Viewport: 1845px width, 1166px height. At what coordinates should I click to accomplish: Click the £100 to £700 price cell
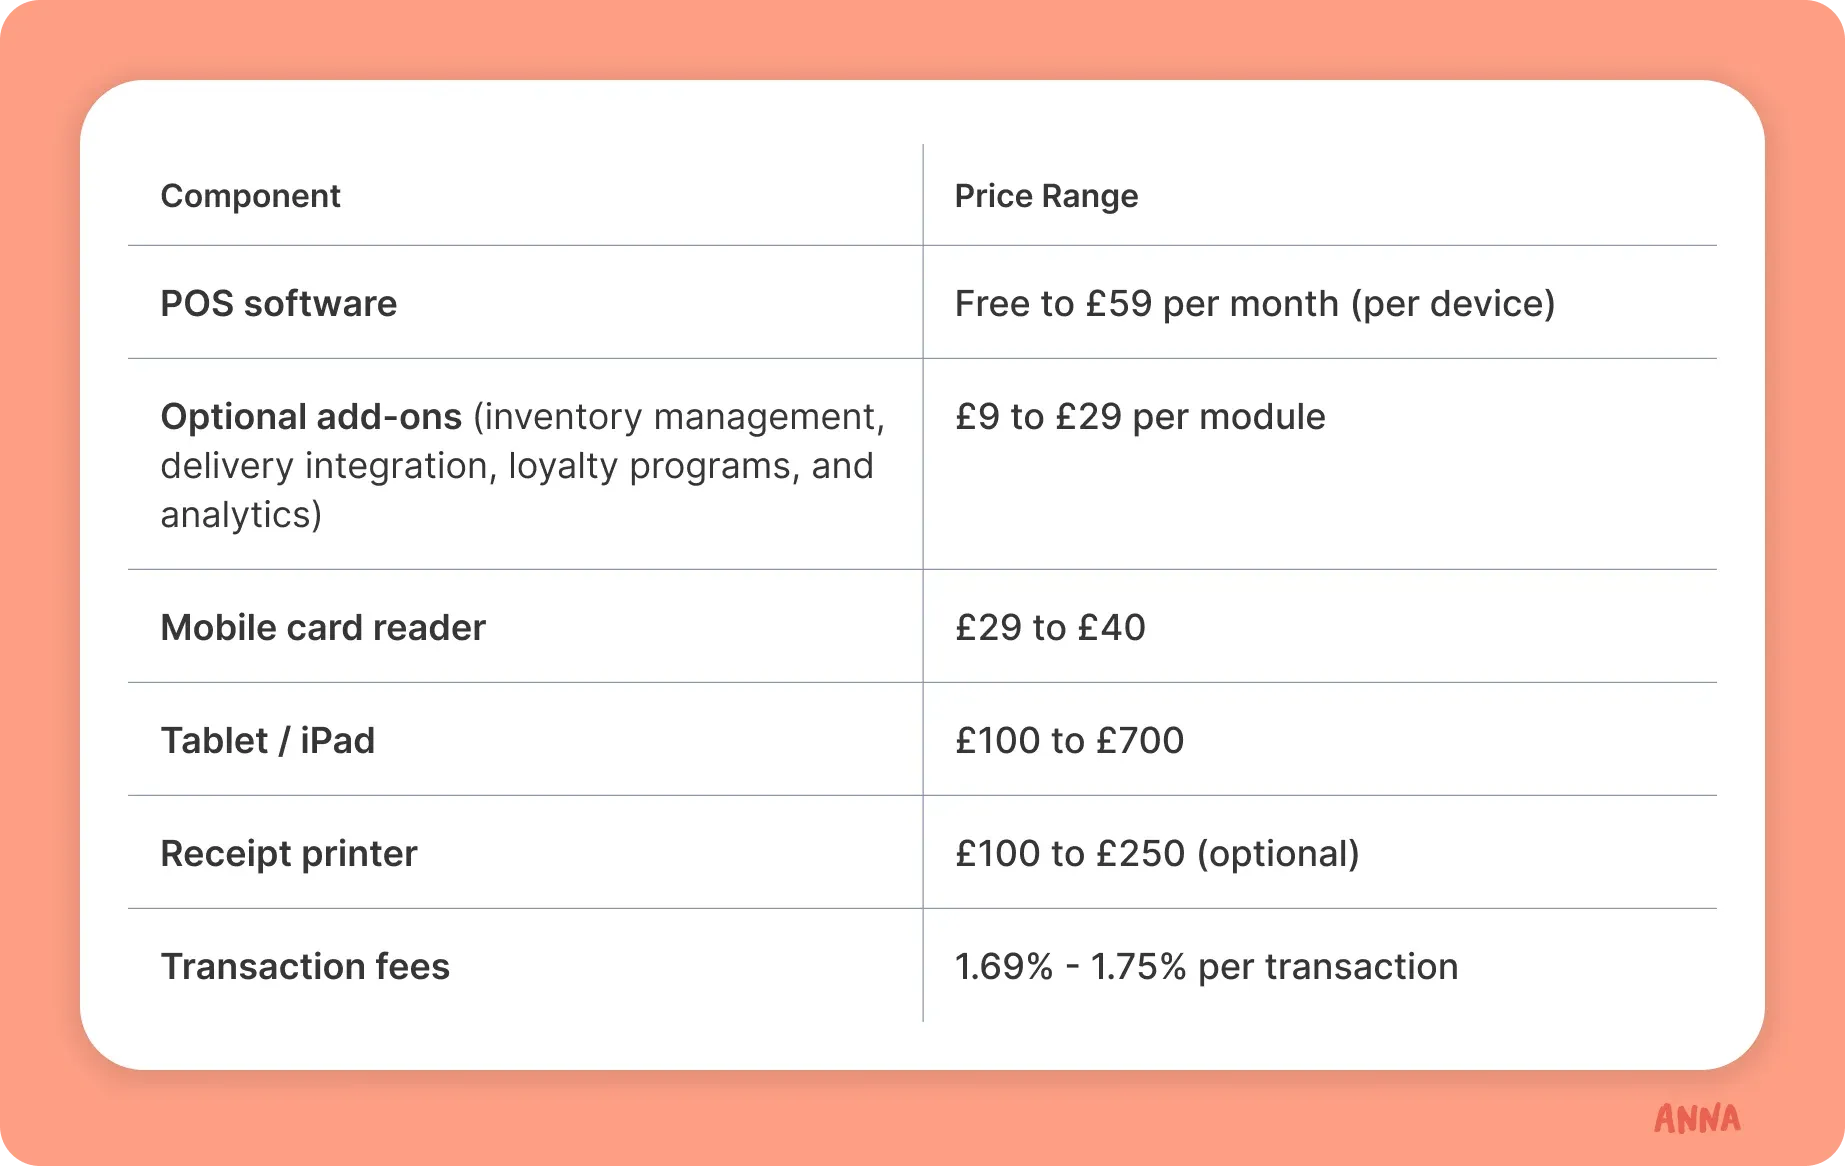(x=1069, y=740)
